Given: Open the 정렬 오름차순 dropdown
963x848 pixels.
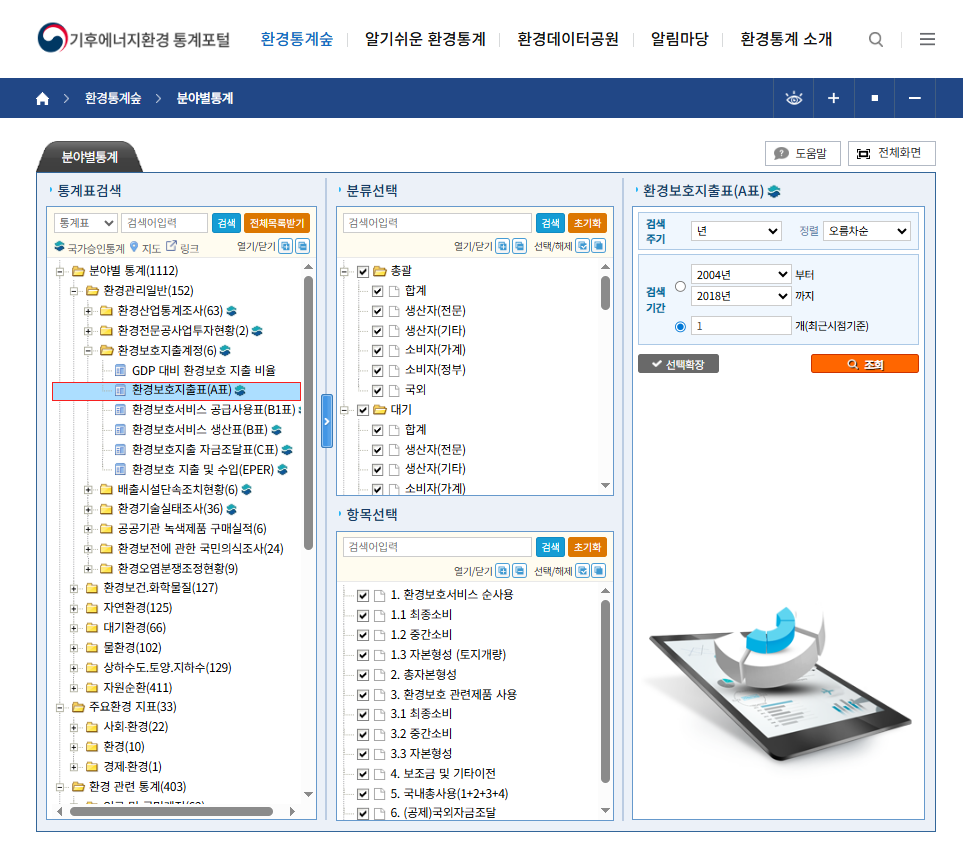Looking at the screenshot, I should pos(866,231).
